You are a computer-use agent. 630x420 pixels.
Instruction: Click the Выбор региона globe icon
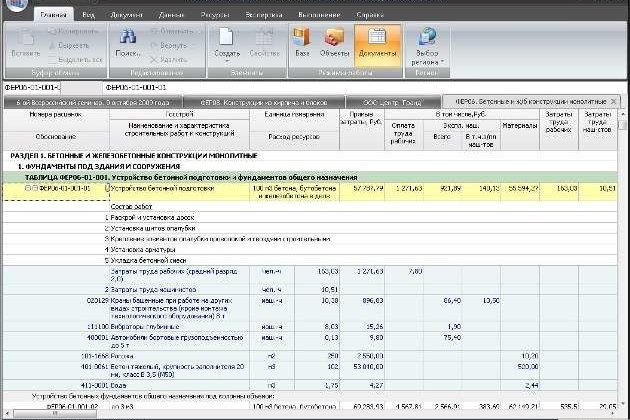427,37
